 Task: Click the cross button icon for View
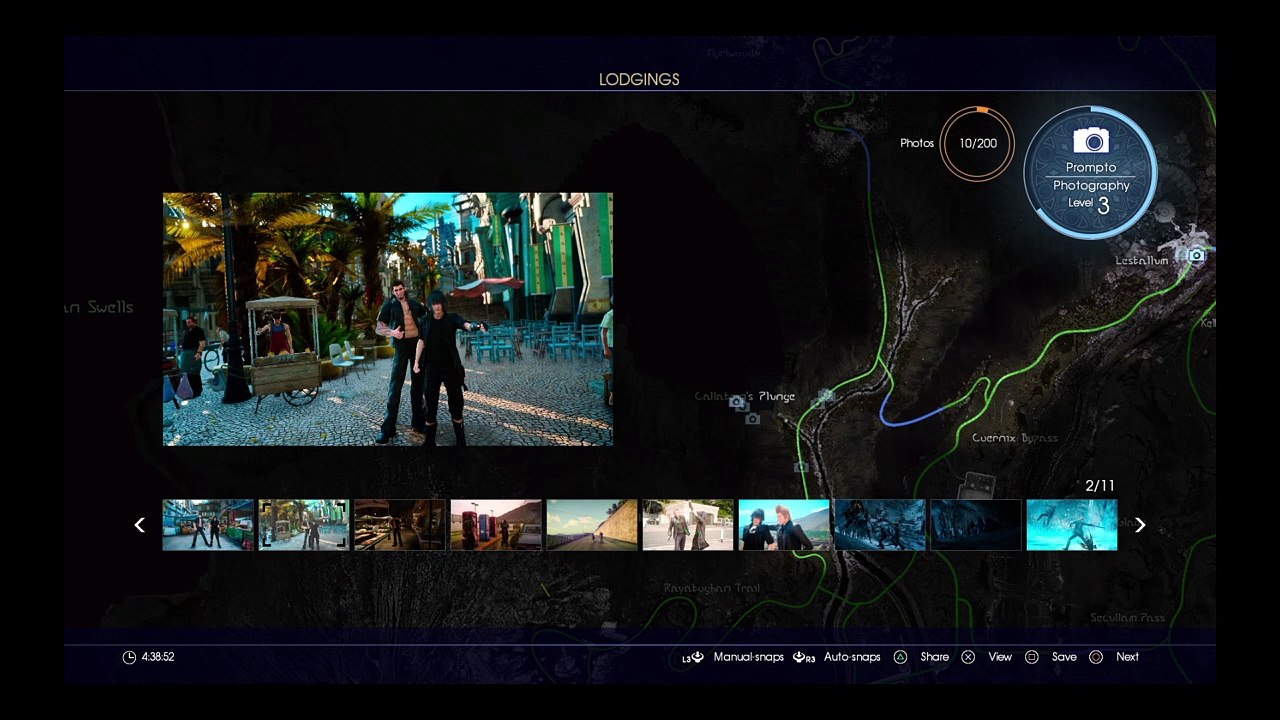tap(968, 657)
